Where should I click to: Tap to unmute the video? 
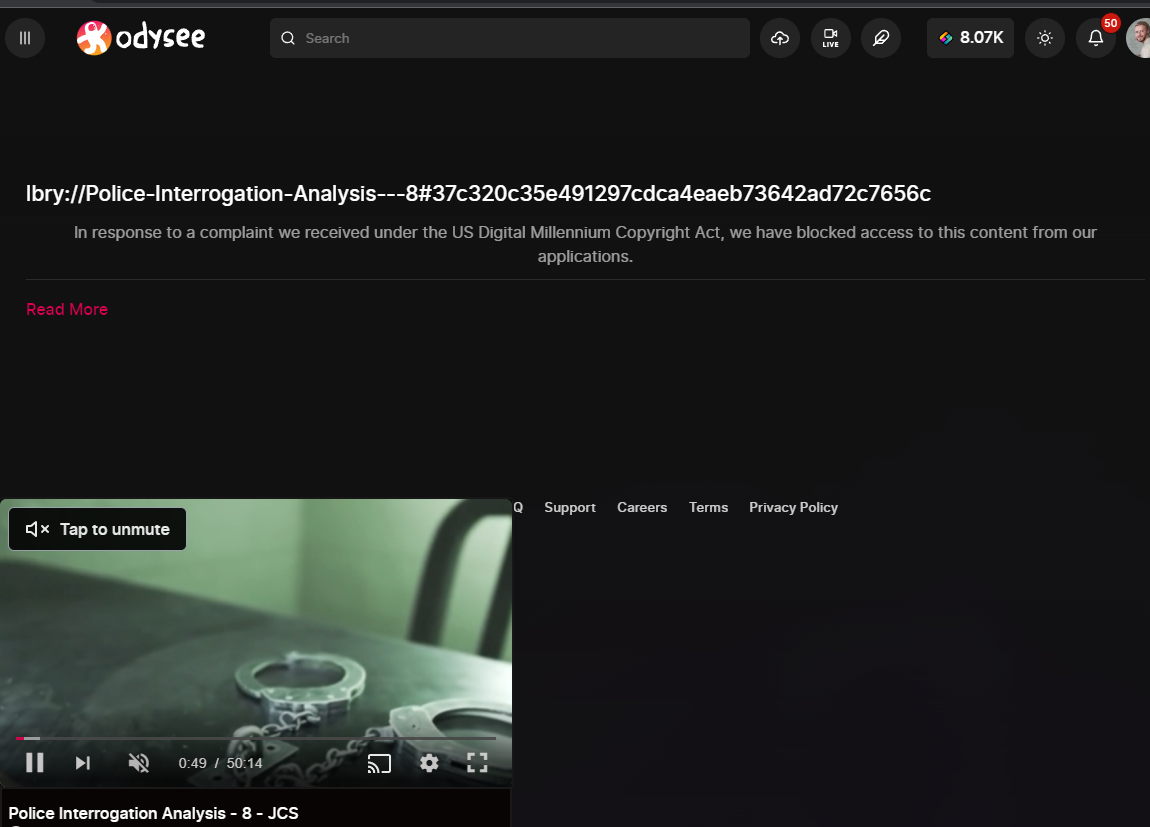(x=96, y=529)
